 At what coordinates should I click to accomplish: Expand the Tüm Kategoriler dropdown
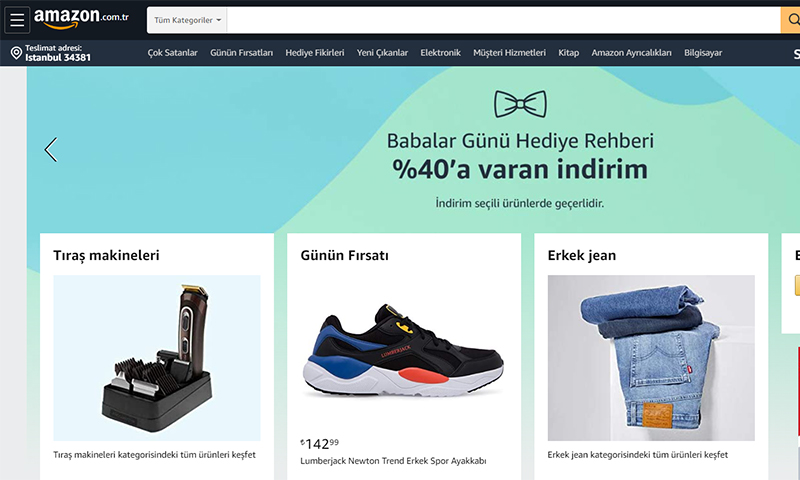coord(187,20)
